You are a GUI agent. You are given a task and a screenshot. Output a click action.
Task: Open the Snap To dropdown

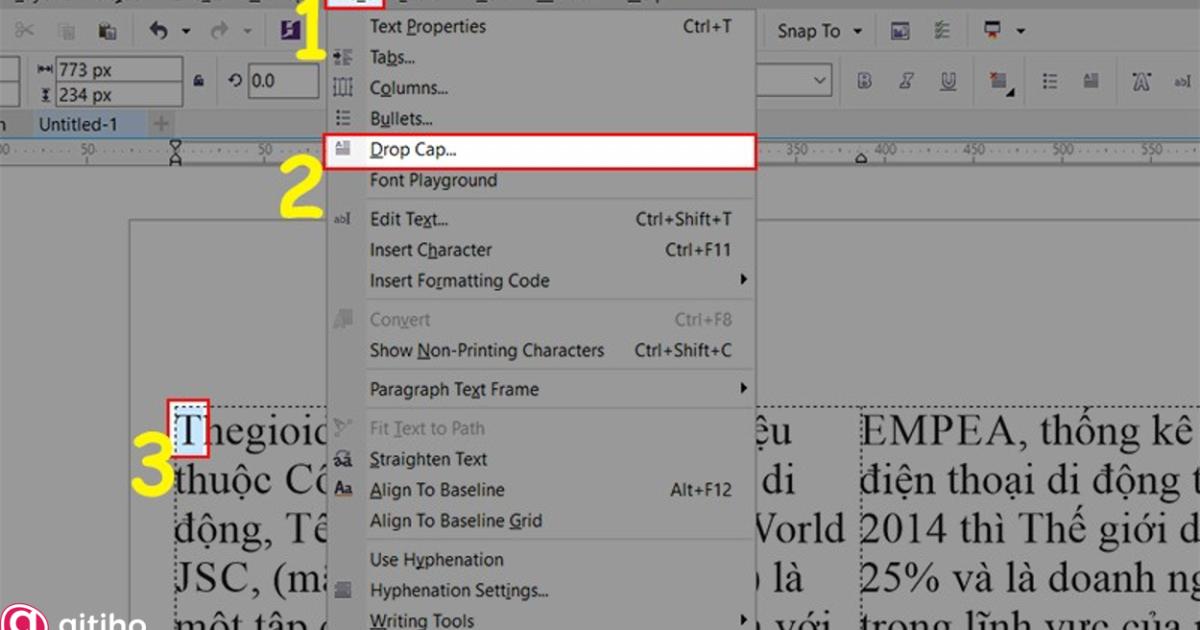click(818, 31)
